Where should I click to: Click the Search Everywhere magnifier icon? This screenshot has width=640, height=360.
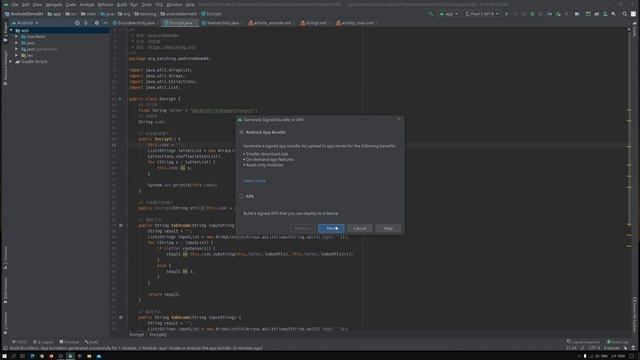[x=624, y=14]
